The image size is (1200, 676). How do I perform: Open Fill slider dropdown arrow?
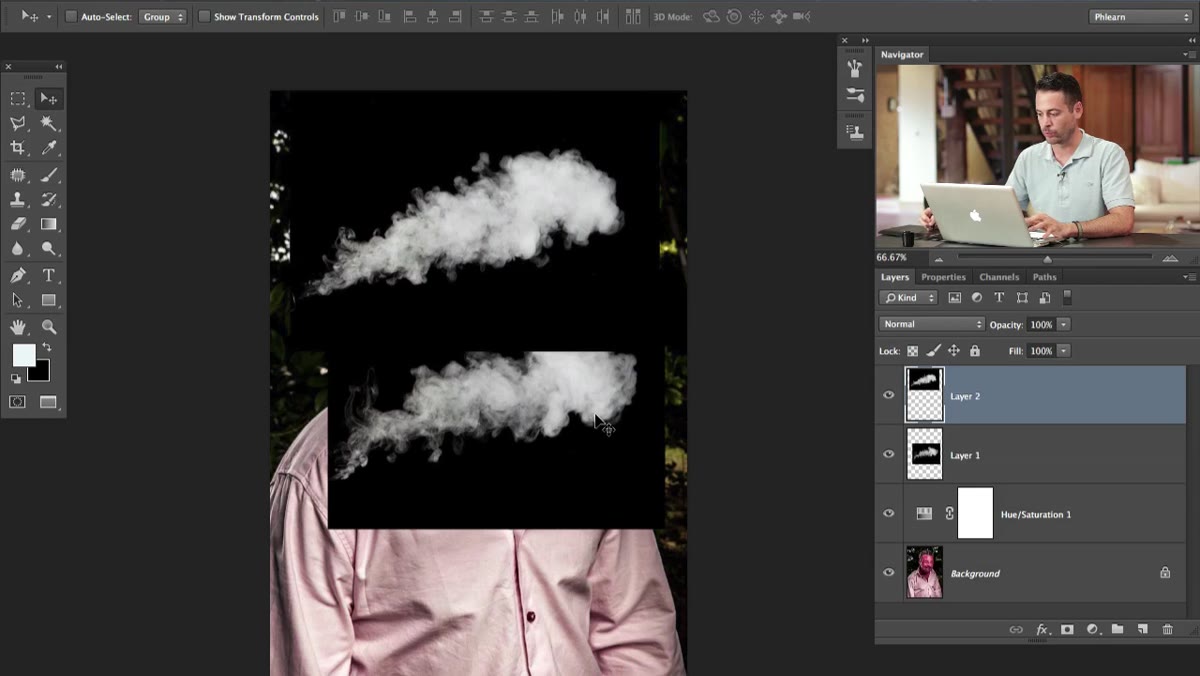[x=1063, y=351]
